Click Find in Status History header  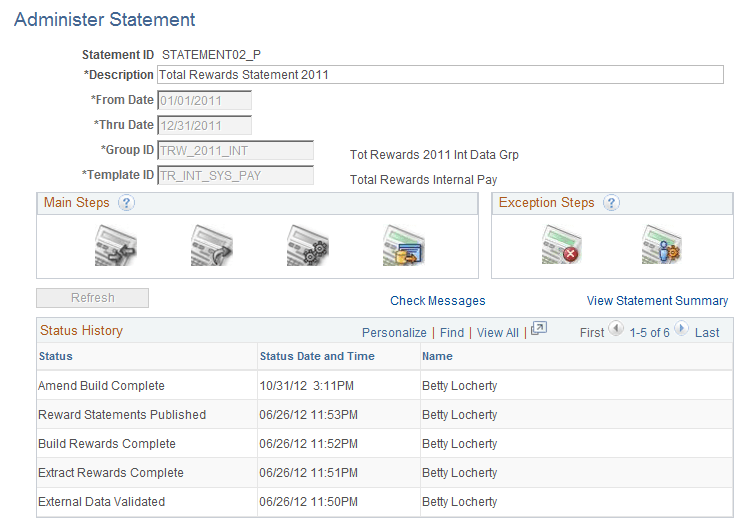[x=452, y=333]
